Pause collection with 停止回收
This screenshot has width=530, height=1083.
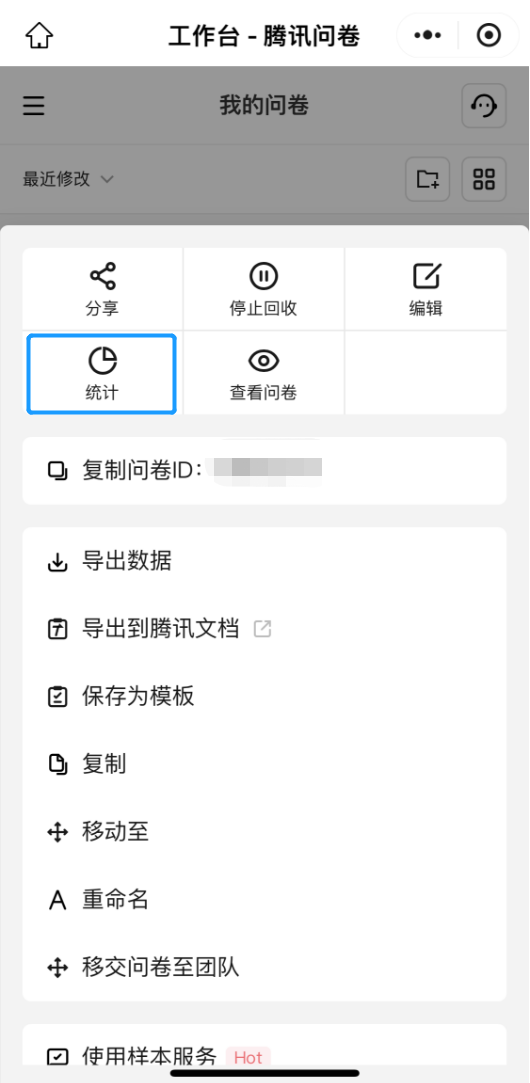[x=263, y=289]
